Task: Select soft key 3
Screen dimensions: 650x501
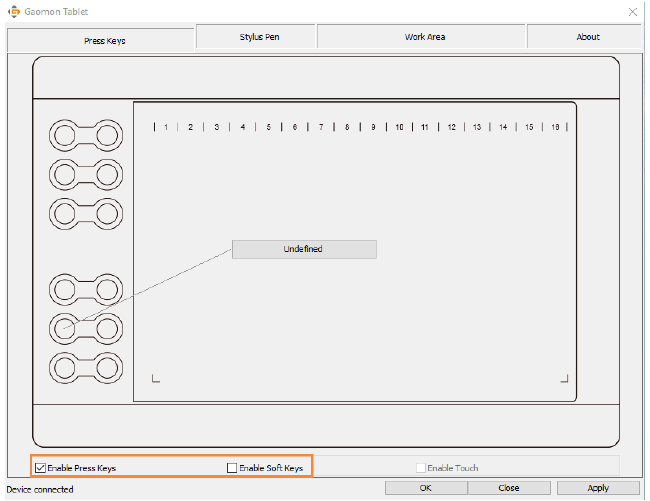Action: [x=216, y=127]
